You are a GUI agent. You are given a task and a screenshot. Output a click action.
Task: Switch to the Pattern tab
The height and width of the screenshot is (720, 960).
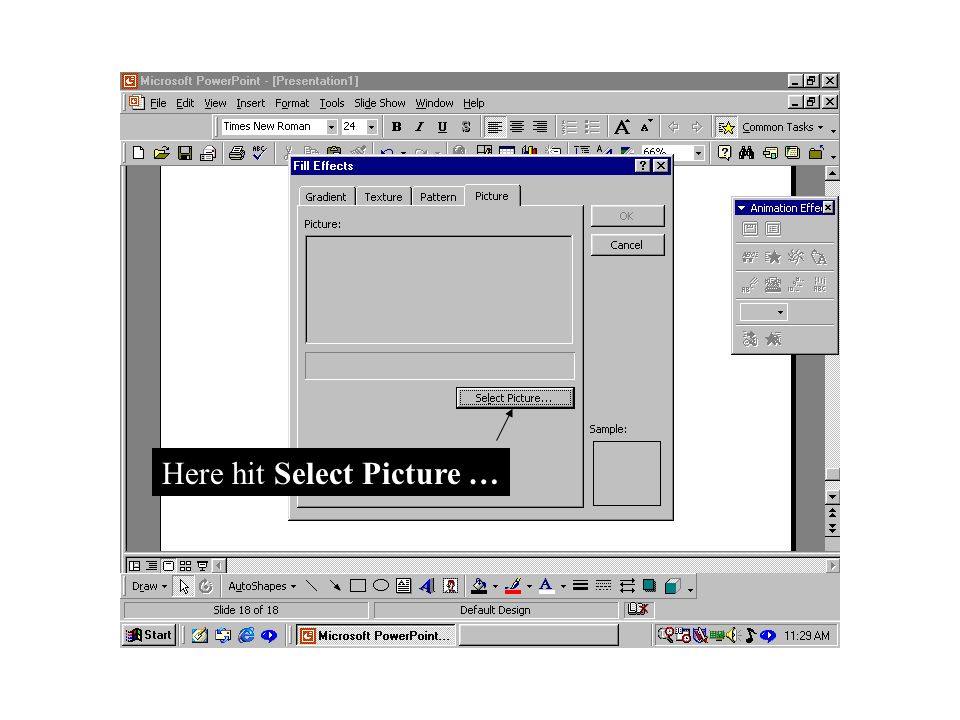coord(438,197)
